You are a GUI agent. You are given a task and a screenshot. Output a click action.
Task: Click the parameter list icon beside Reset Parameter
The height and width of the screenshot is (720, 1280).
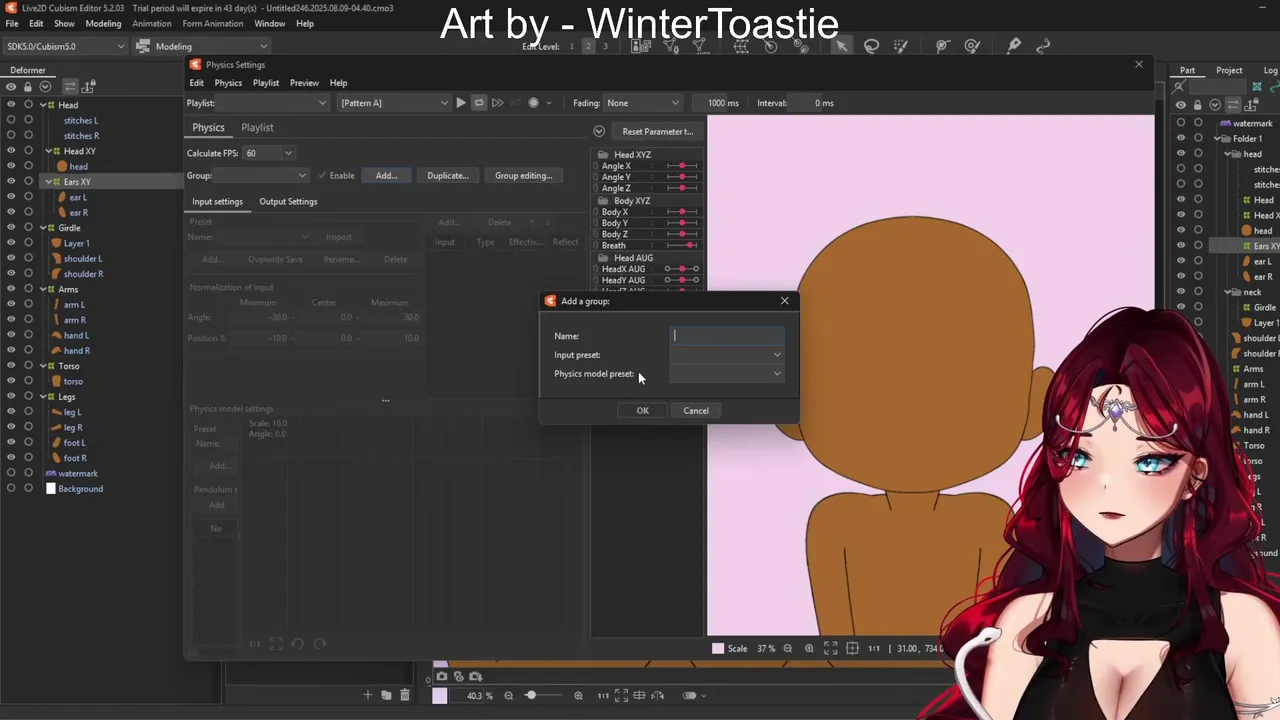(x=598, y=132)
